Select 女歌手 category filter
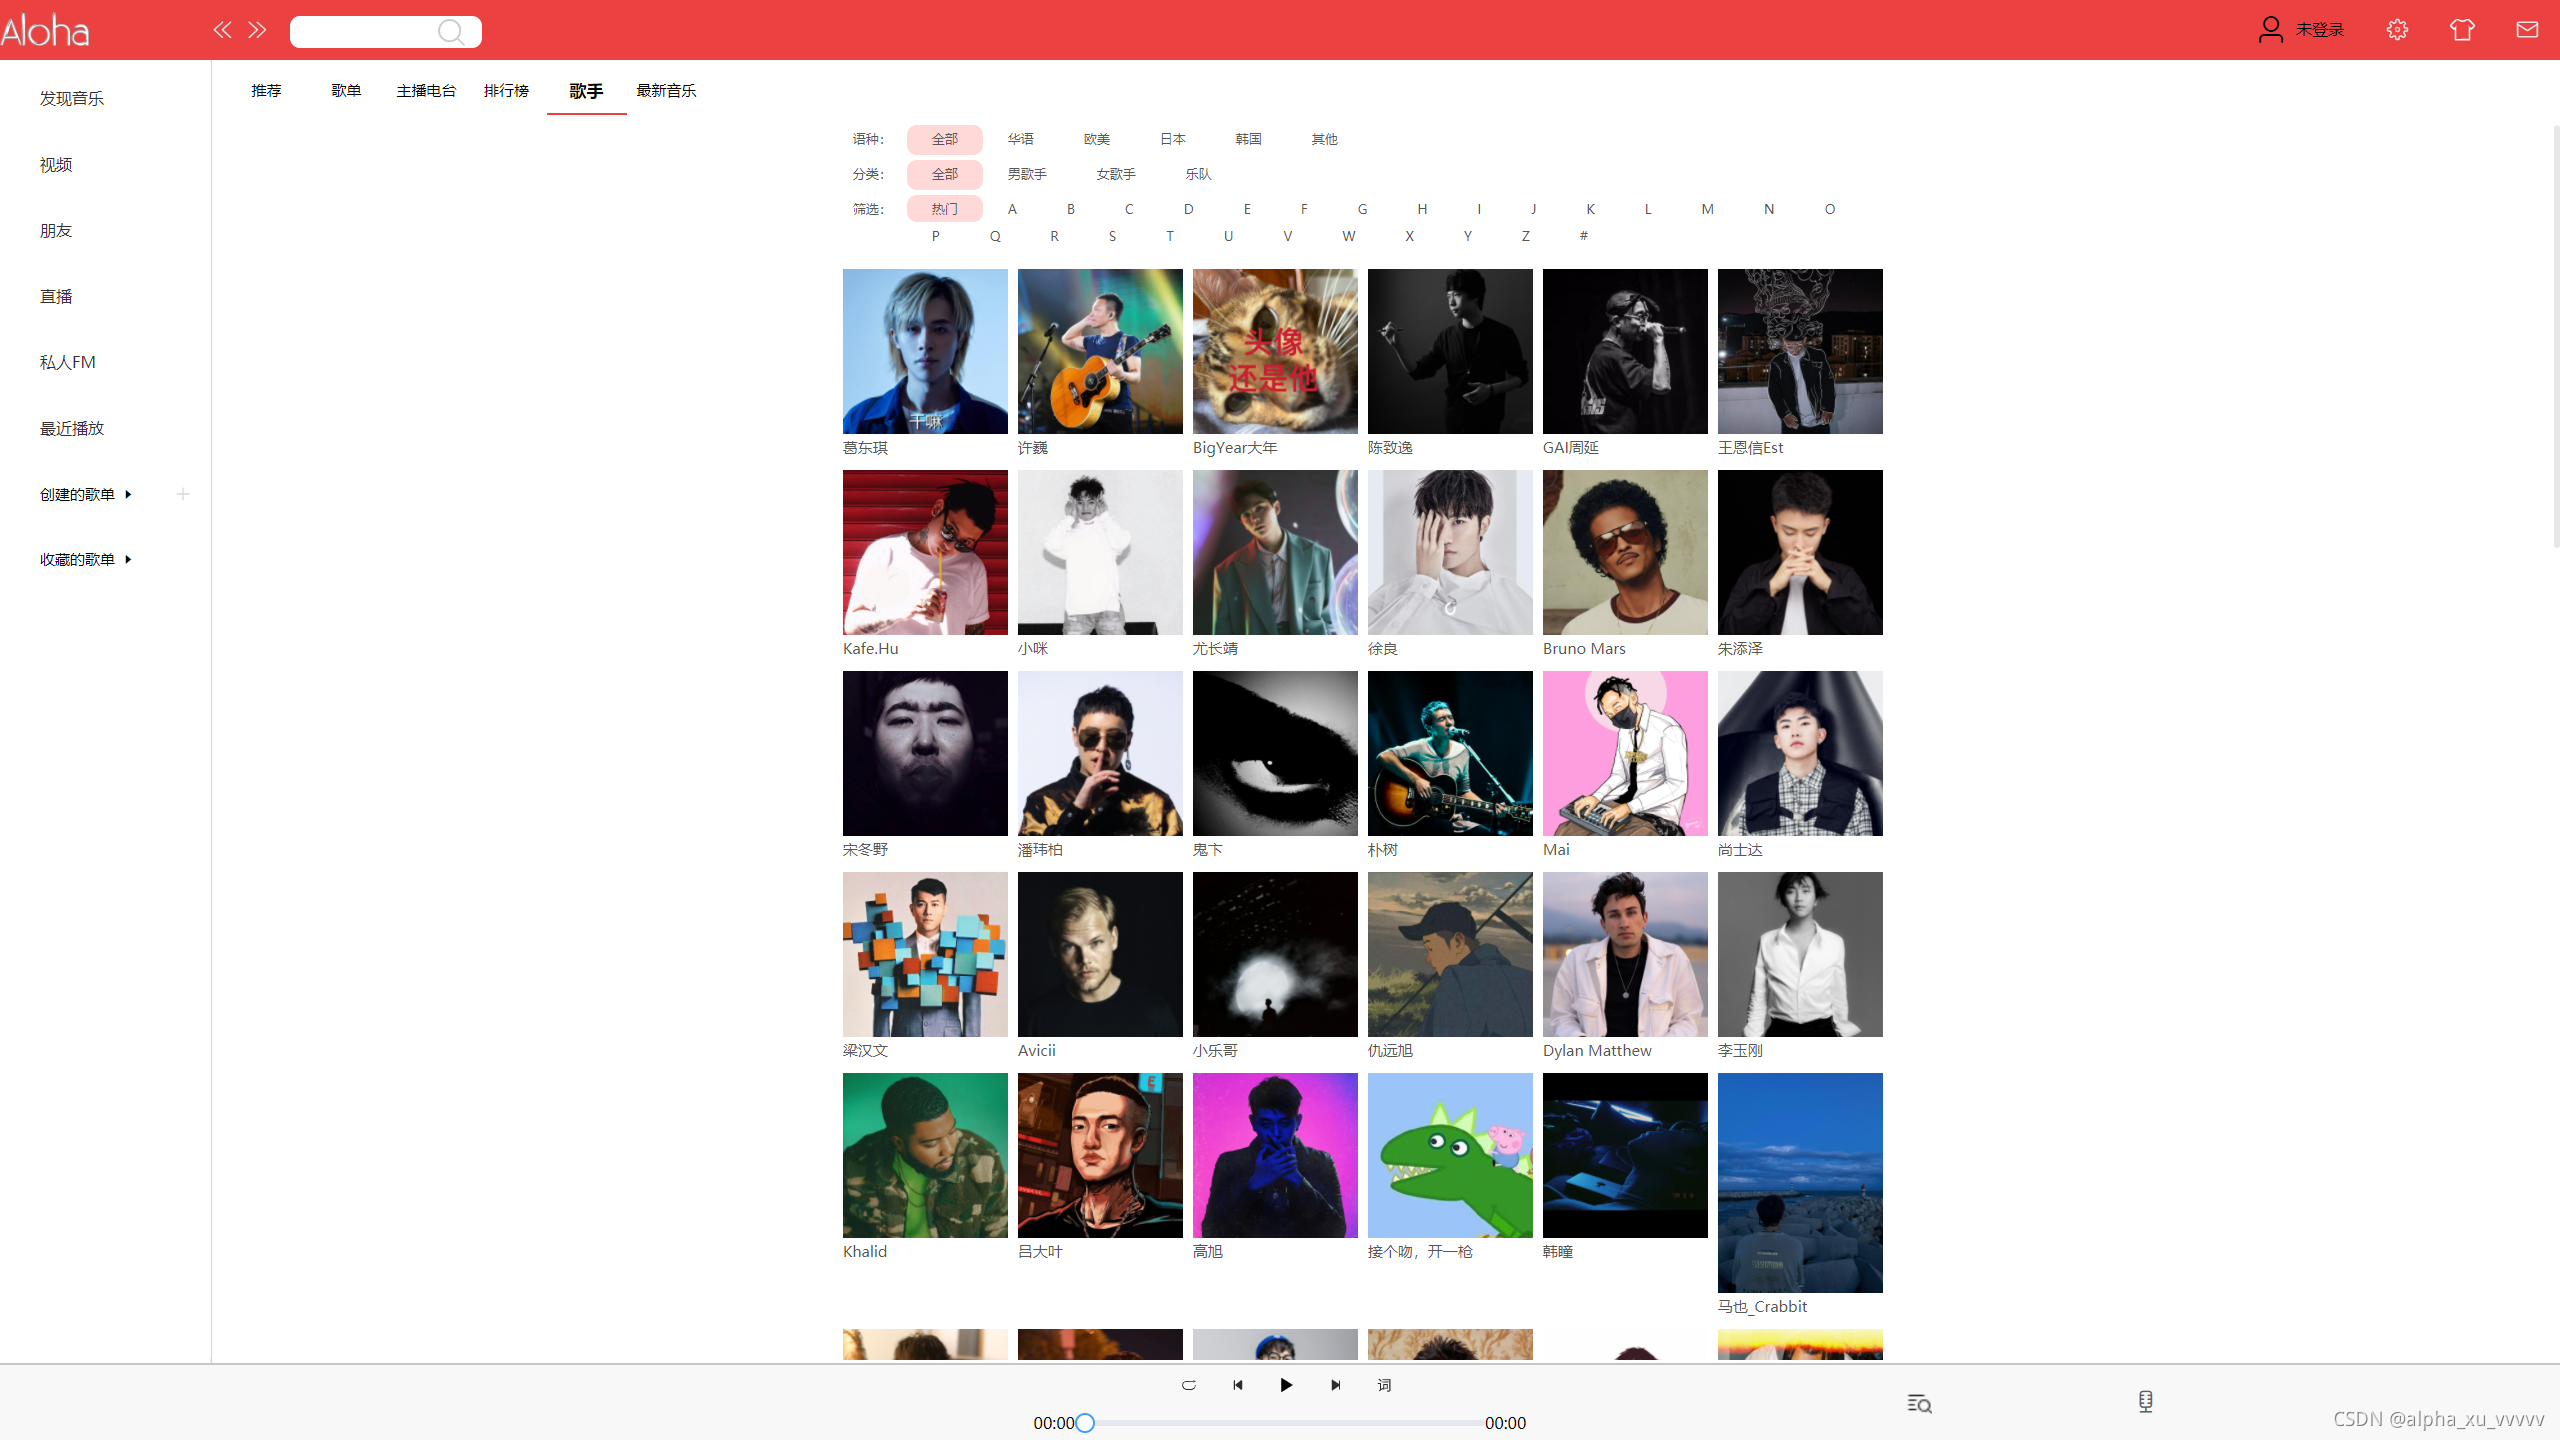This screenshot has height=1440, width=2560. pos(1115,174)
